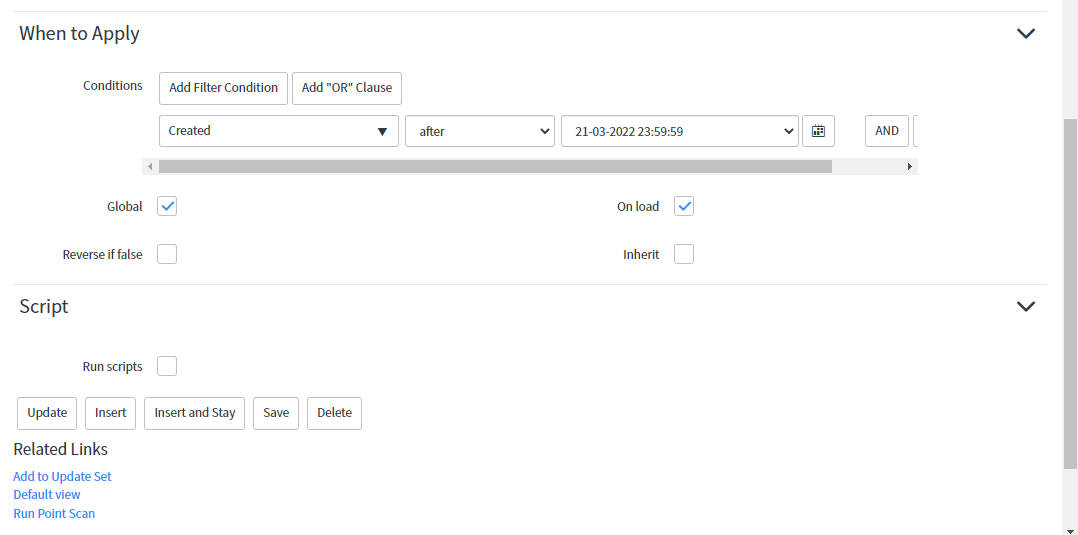Screen dimensions: 1078x535
Task: Collapse the When to Apply section chevron
Action: pos(1026,33)
